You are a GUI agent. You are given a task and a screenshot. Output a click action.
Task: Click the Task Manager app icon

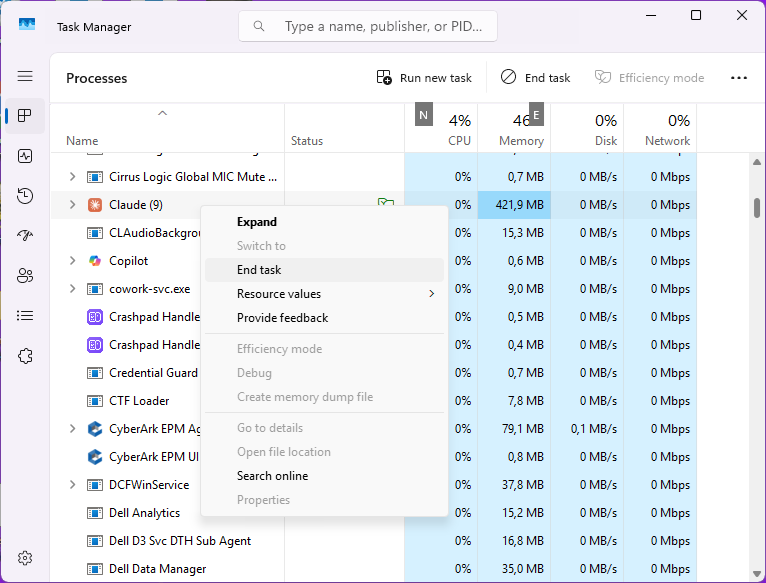[x=27, y=24]
